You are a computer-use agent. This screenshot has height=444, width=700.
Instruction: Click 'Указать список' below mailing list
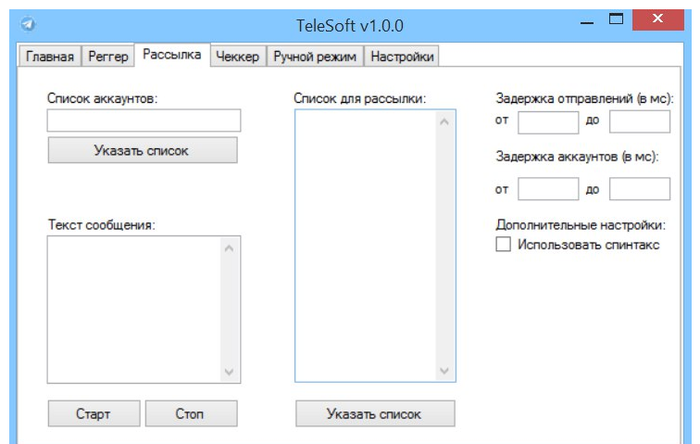point(375,414)
